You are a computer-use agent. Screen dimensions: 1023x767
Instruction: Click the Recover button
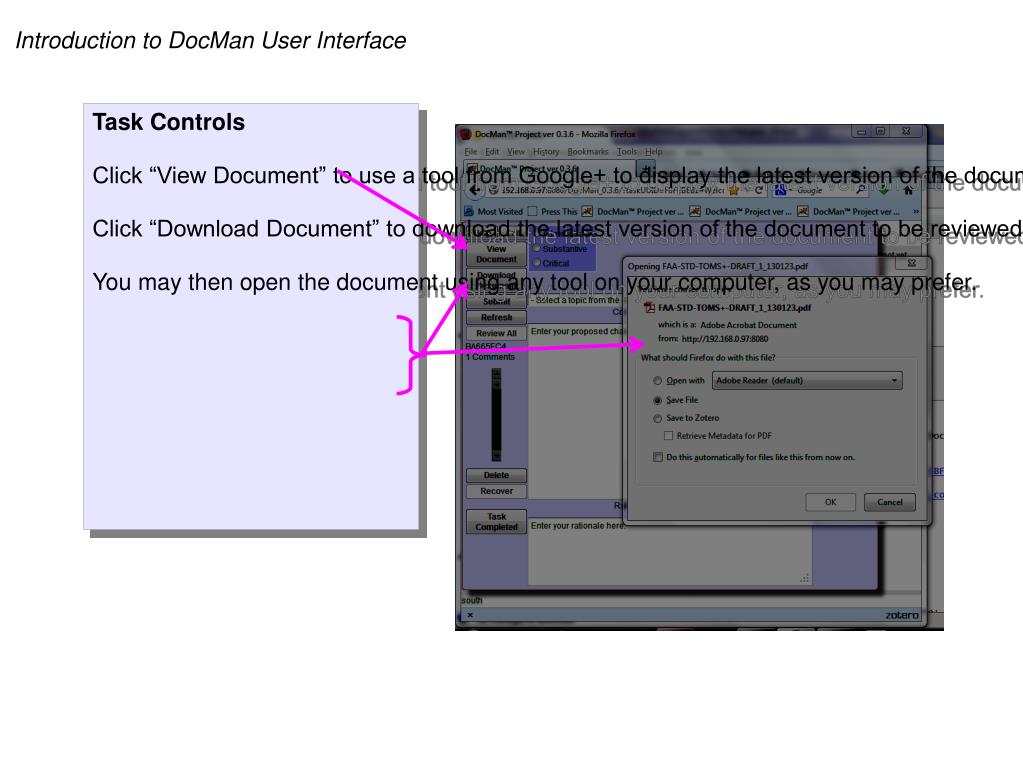pyautogui.click(x=496, y=491)
